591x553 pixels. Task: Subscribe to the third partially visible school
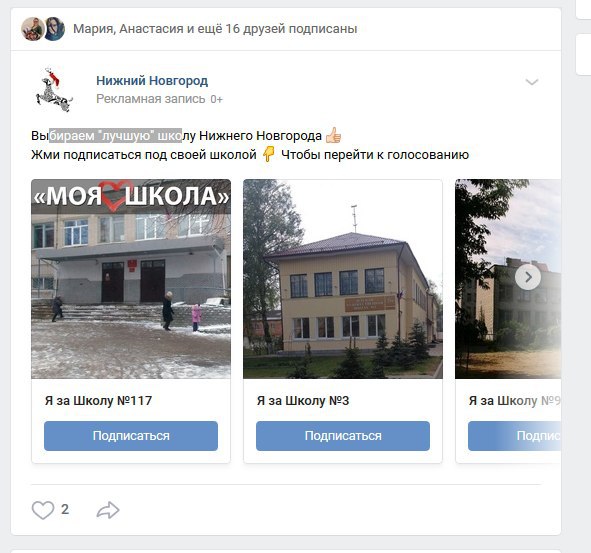pos(514,436)
